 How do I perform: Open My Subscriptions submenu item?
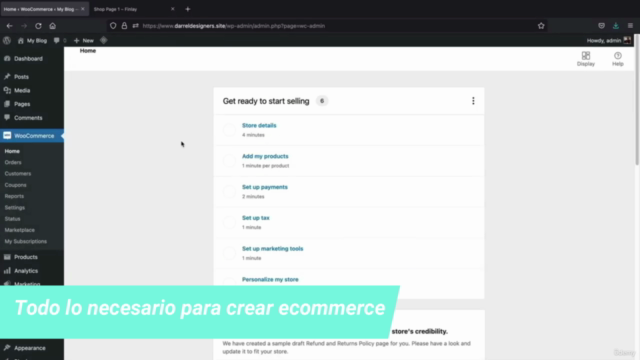click(26, 241)
